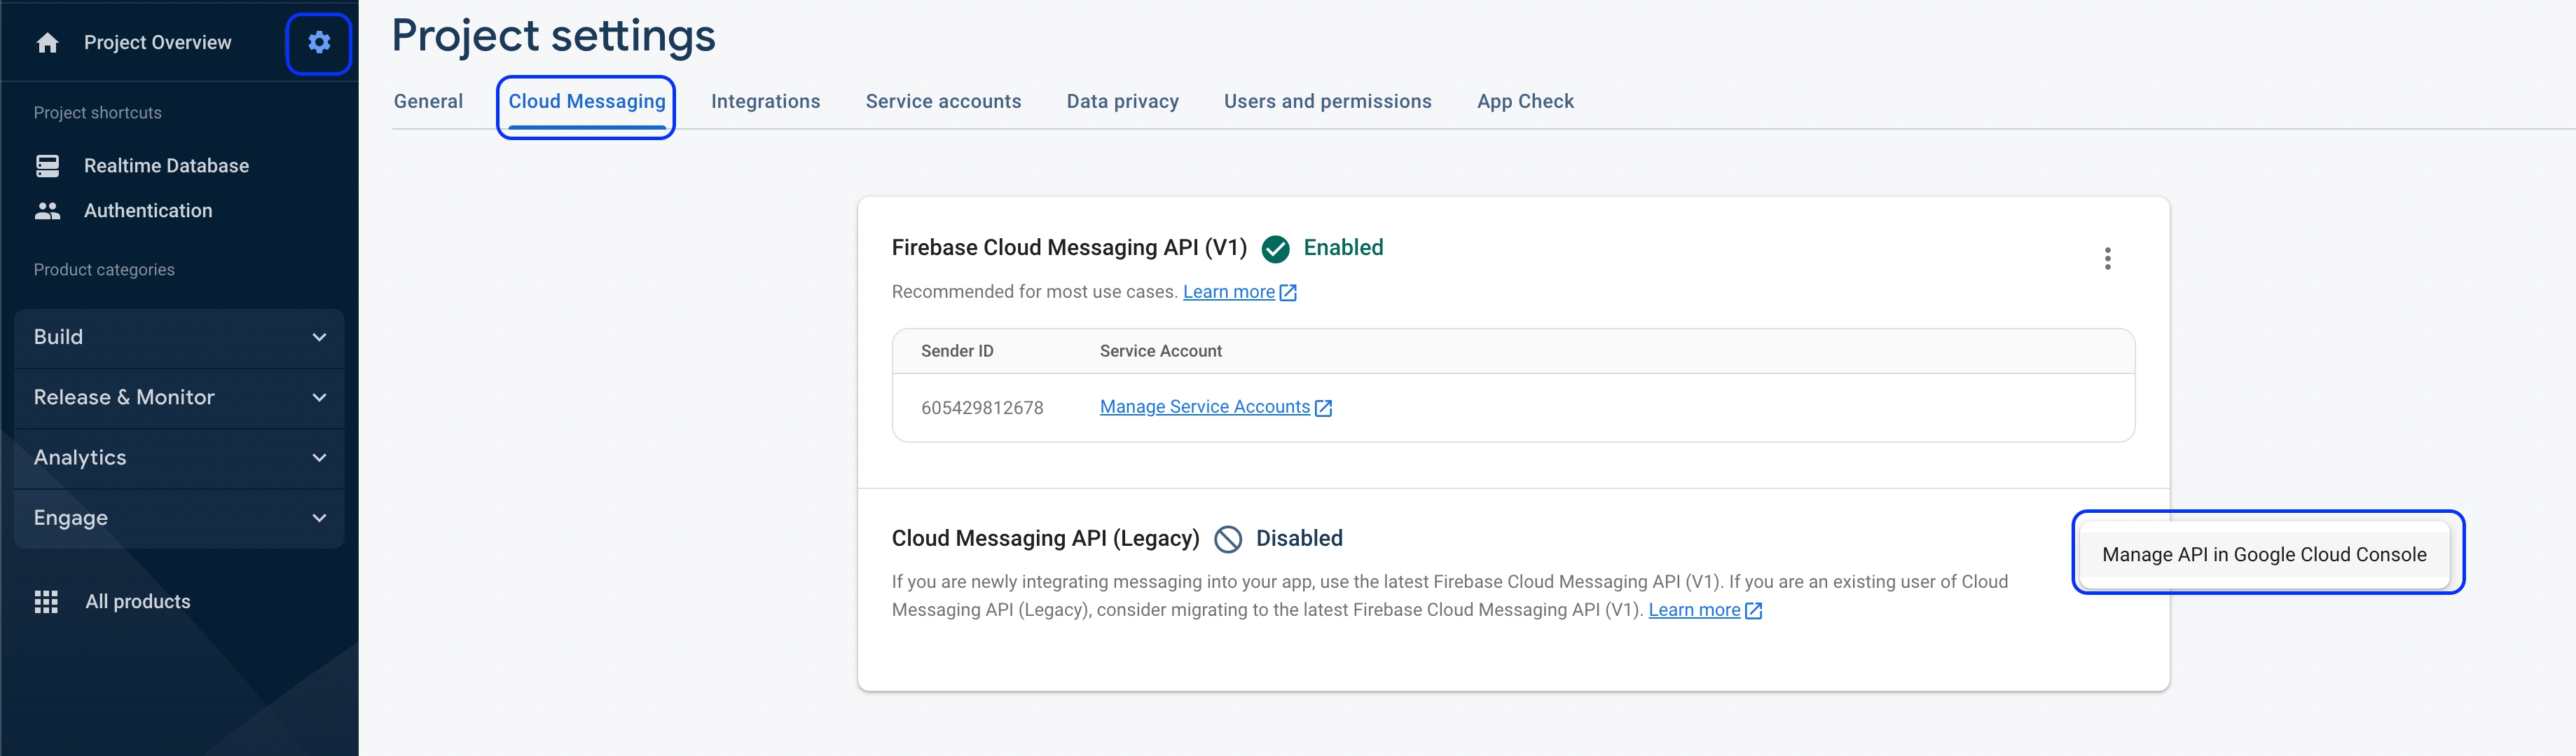Switch to the Service accounts tab

click(943, 101)
